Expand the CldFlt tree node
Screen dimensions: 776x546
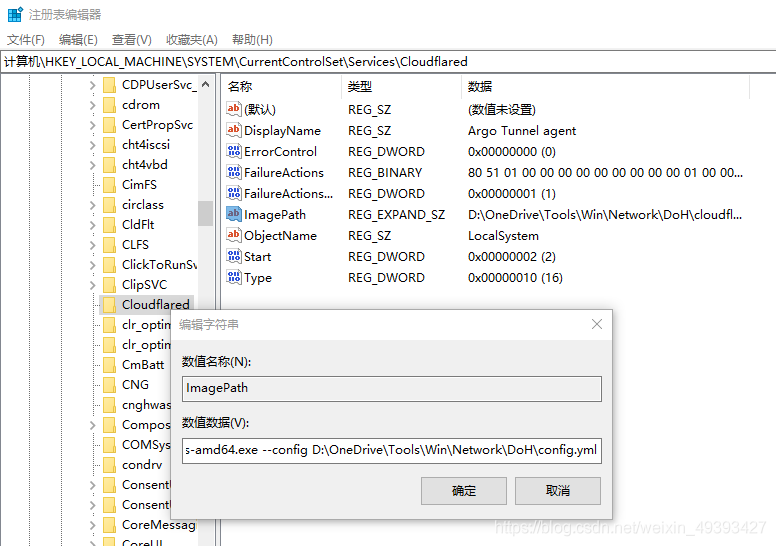click(x=93, y=225)
